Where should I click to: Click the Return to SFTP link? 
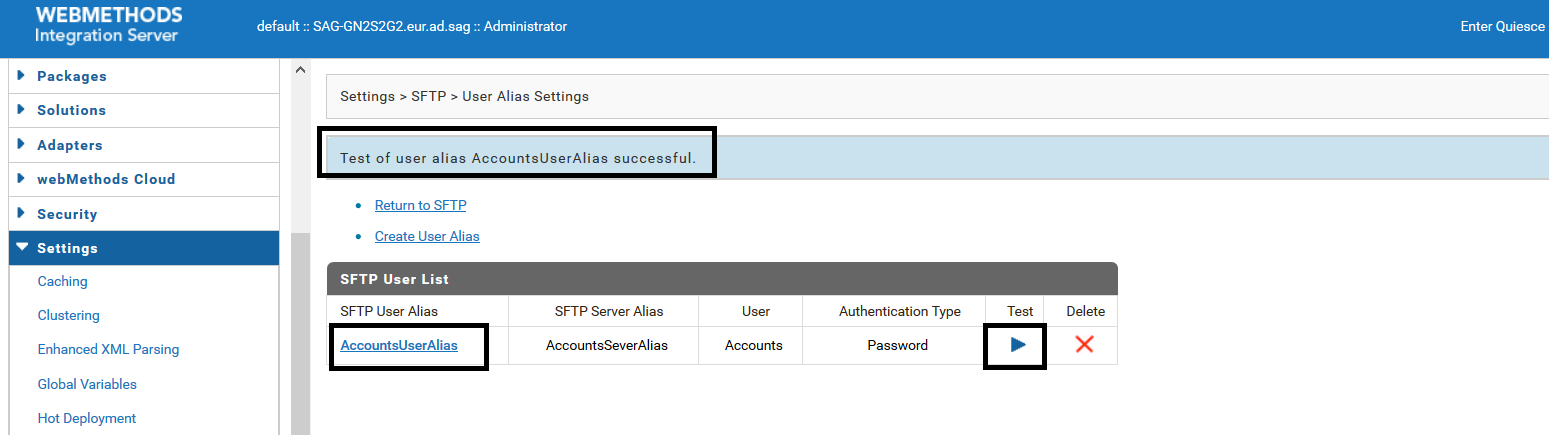(x=420, y=205)
